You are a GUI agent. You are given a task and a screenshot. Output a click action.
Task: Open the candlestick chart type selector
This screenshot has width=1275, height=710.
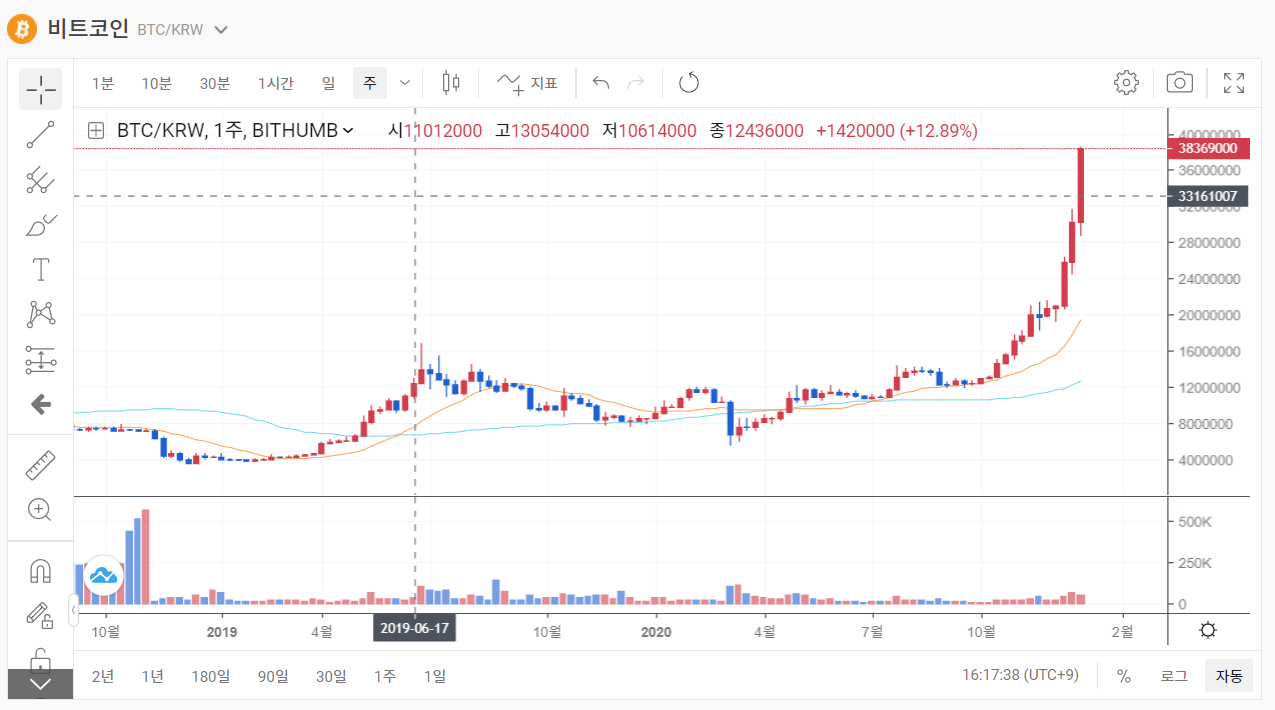pyautogui.click(x=451, y=83)
